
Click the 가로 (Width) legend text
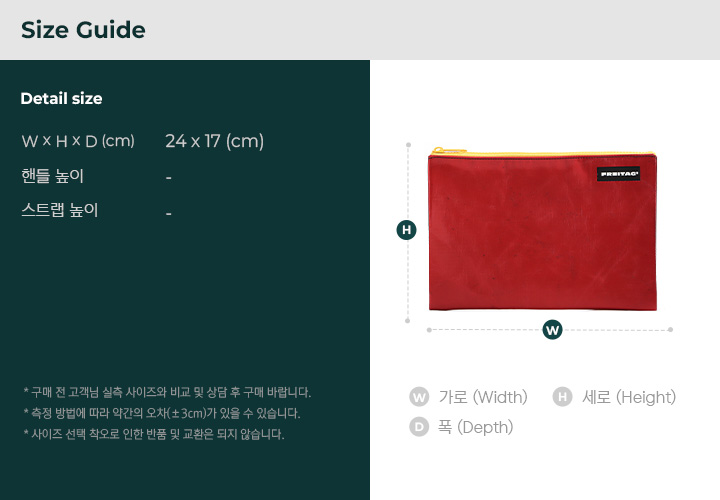click(483, 397)
